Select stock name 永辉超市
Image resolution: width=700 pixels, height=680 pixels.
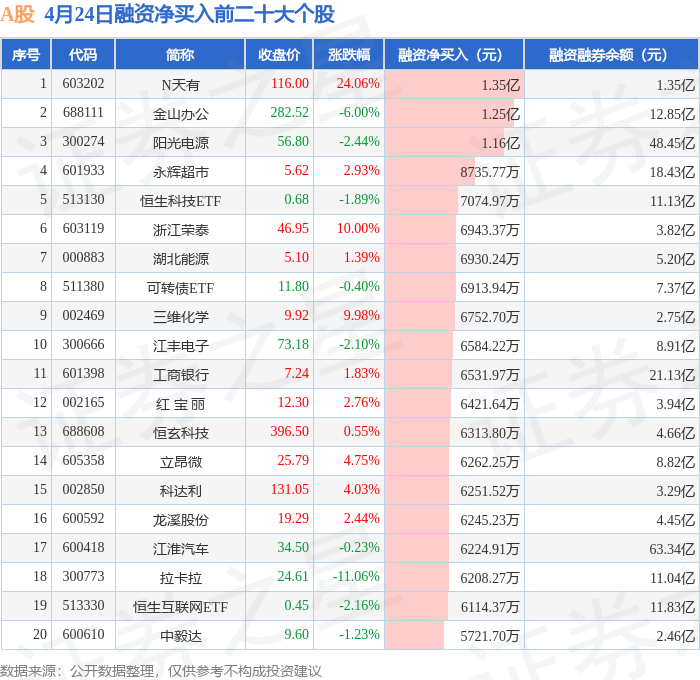tap(180, 172)
